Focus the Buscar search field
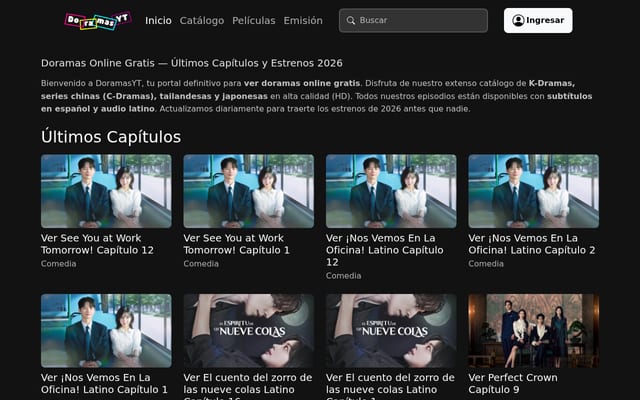640x400 pixels. click(413, 20)
